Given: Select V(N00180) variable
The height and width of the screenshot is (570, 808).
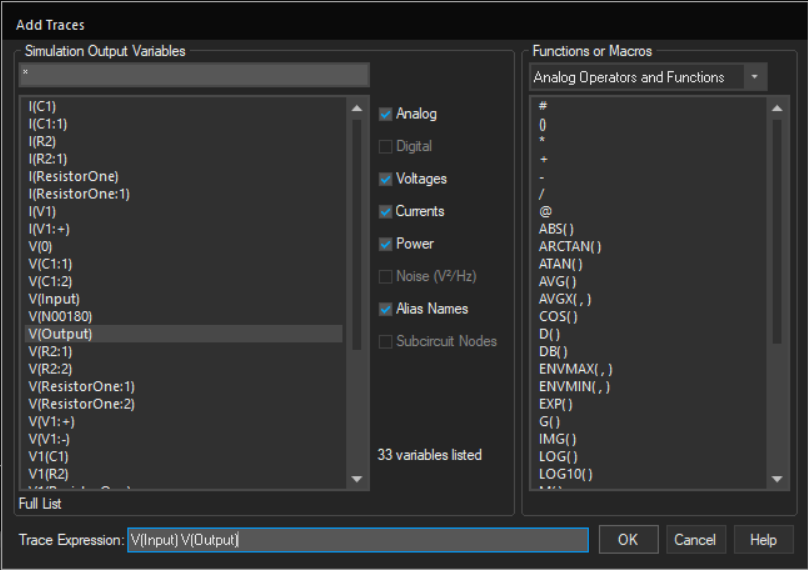Looking at the screenshot, I should coord(60,316).
